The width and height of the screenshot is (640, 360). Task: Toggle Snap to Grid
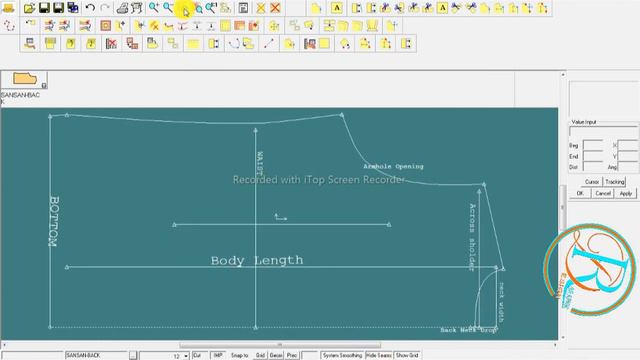(x=260, y=356)
